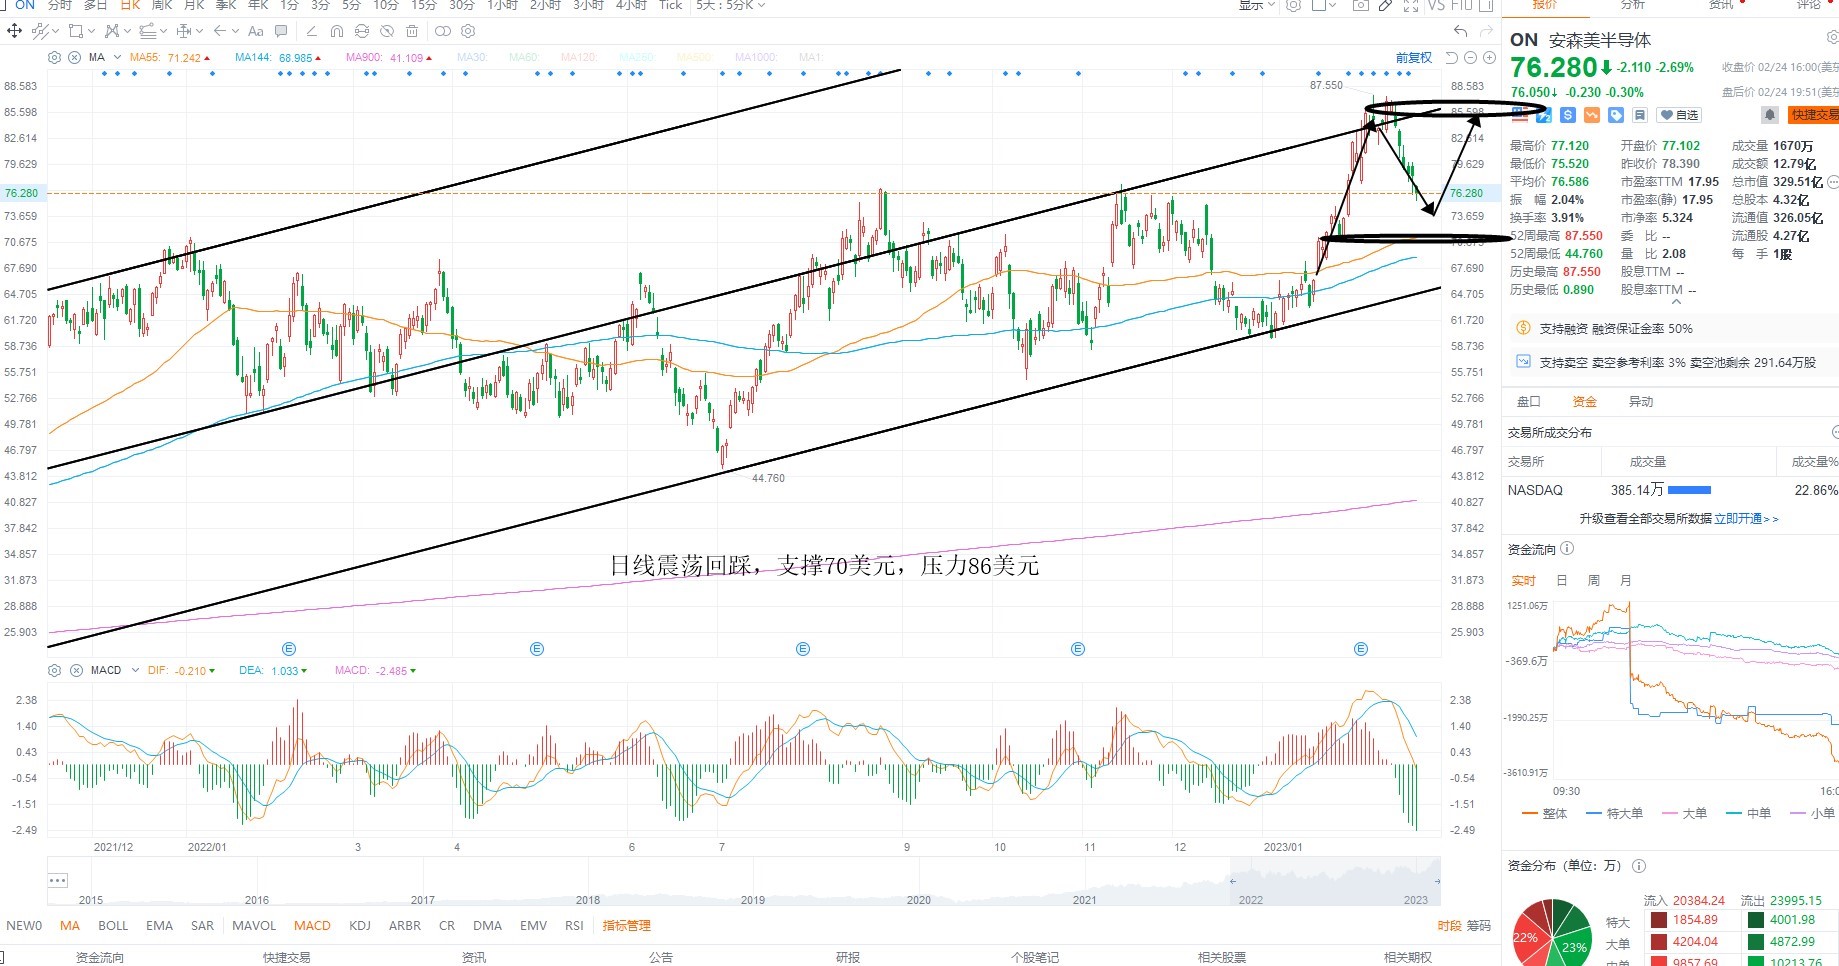Zoom in the chart with plus icon
Screen dimensions: 1839x966
(1489, 58)
